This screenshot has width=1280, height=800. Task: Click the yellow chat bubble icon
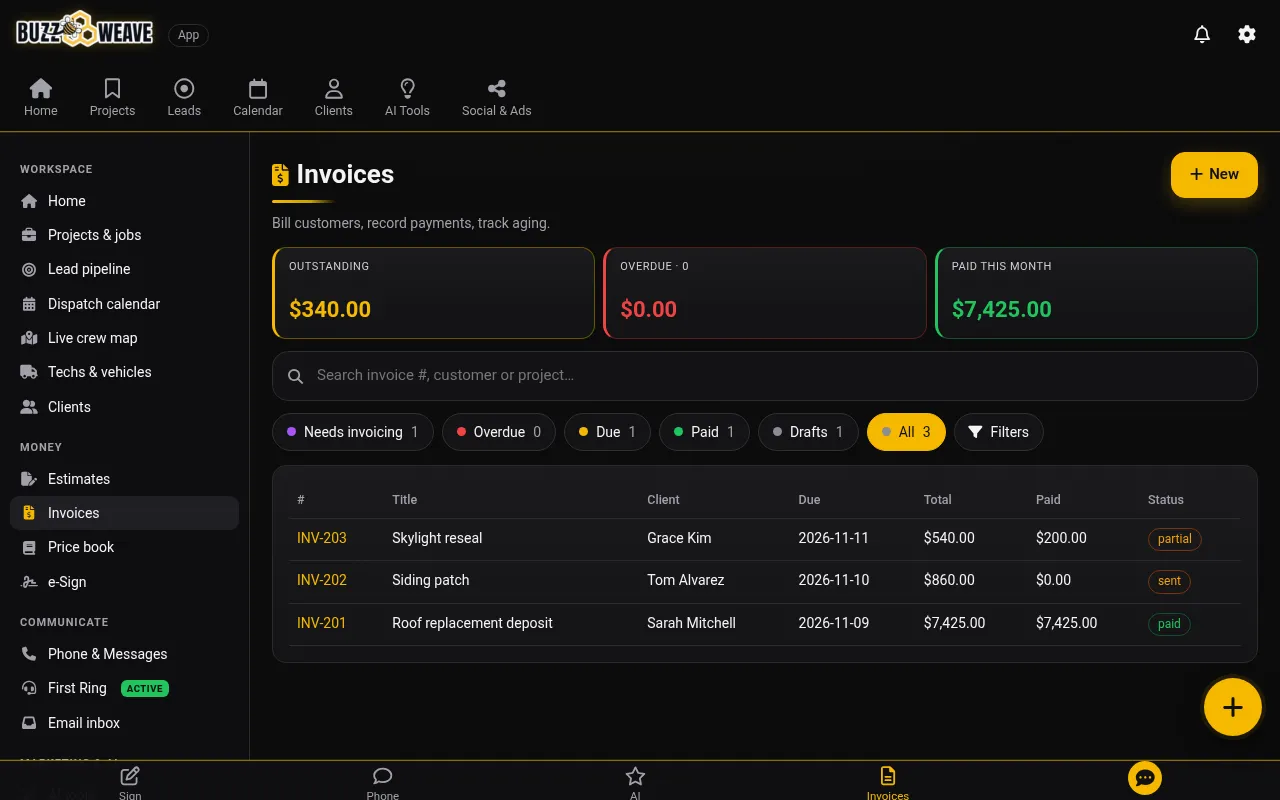click(1145, 778)
